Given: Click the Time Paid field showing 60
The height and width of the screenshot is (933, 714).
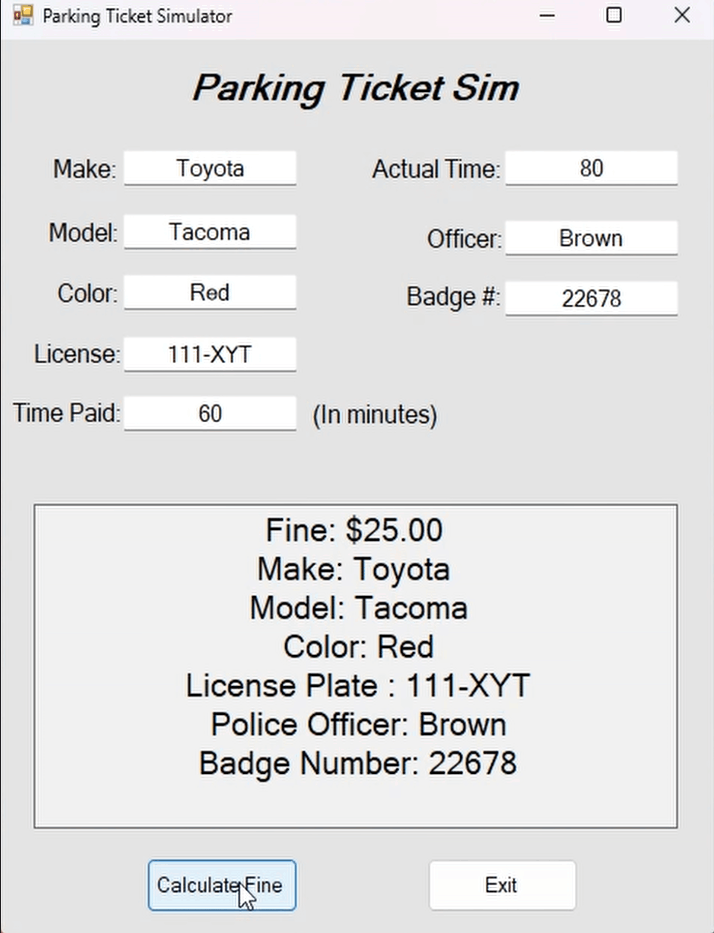Looking at the screenshot, I should tap(210, 413).
